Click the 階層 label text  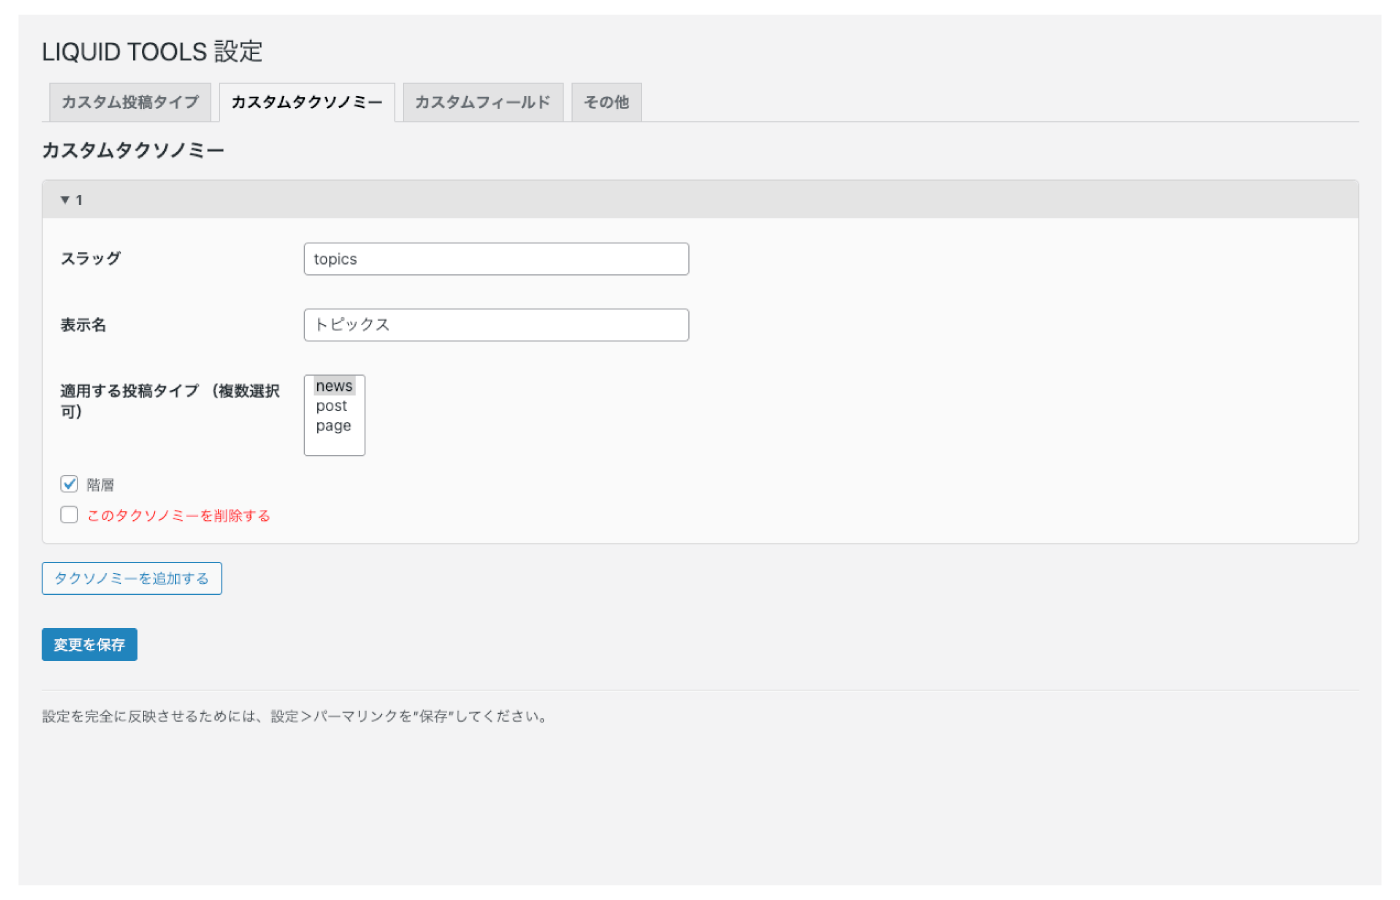point(100,485)
